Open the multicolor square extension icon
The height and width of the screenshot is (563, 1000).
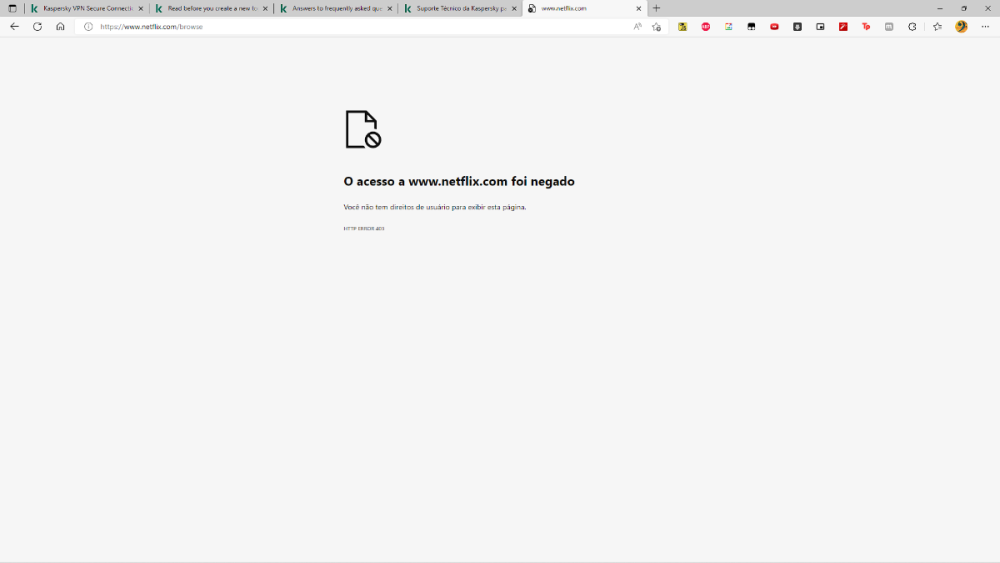point(728,27)
